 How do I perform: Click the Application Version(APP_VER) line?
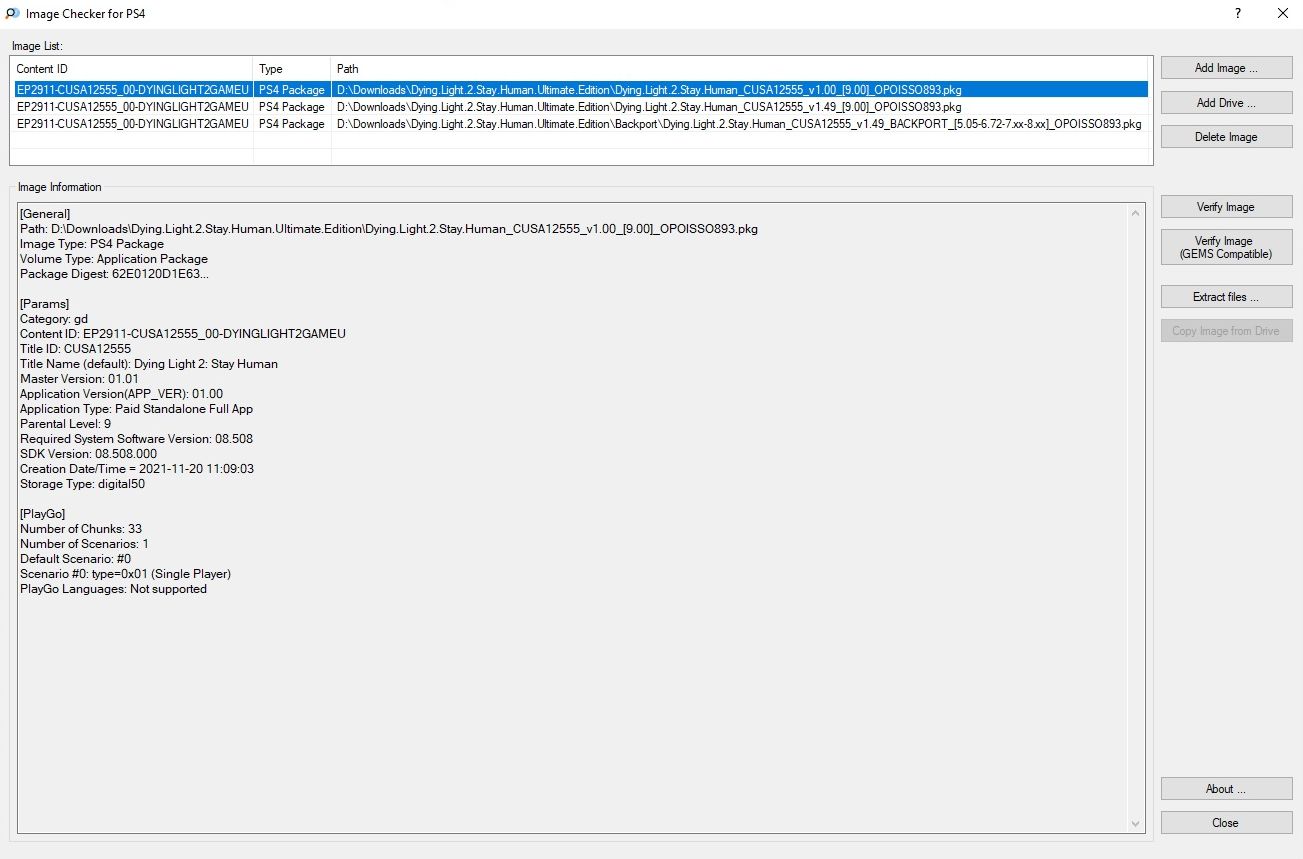[x=122, y=394]
